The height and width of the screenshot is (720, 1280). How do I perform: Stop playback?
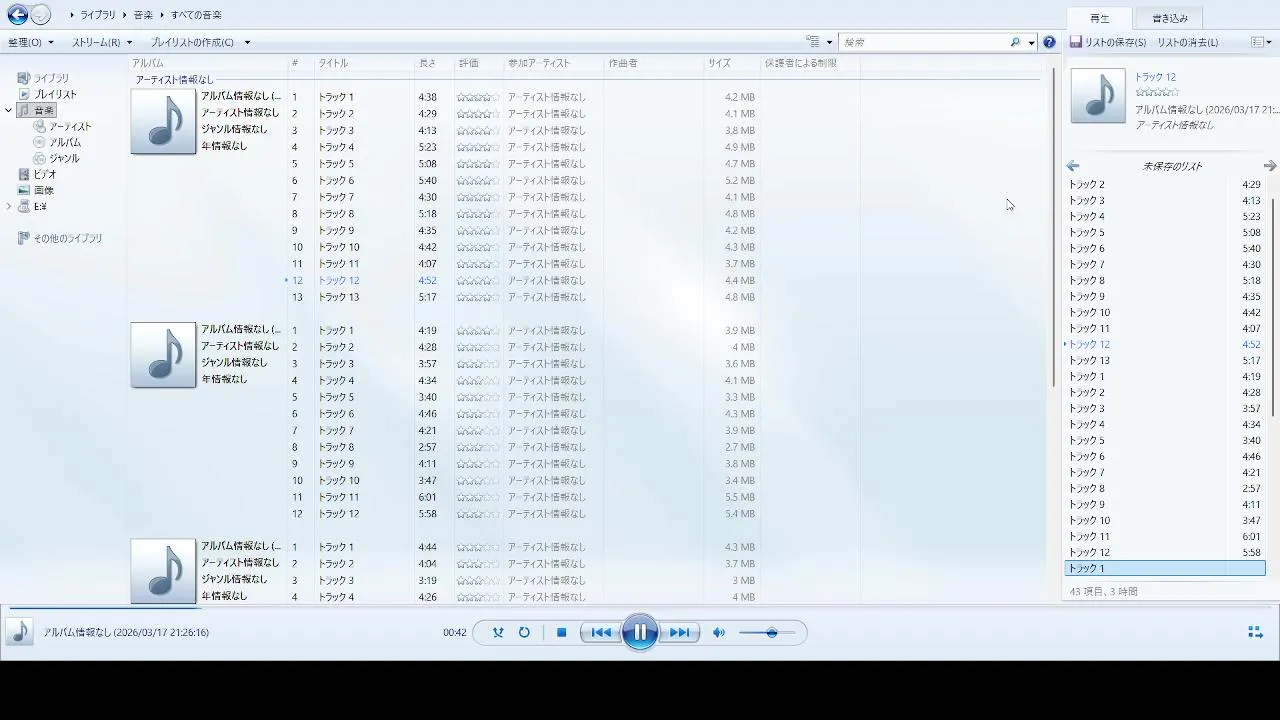click(562, 633)
